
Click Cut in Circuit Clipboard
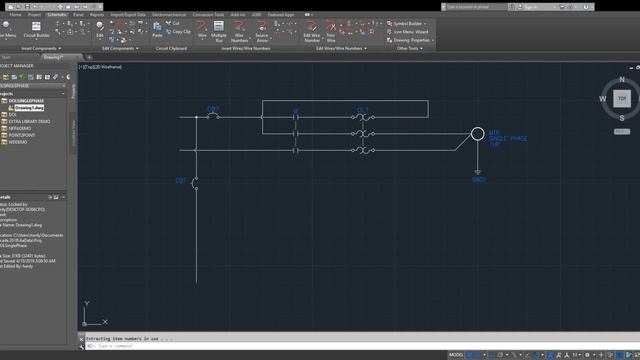pos(173,23)
